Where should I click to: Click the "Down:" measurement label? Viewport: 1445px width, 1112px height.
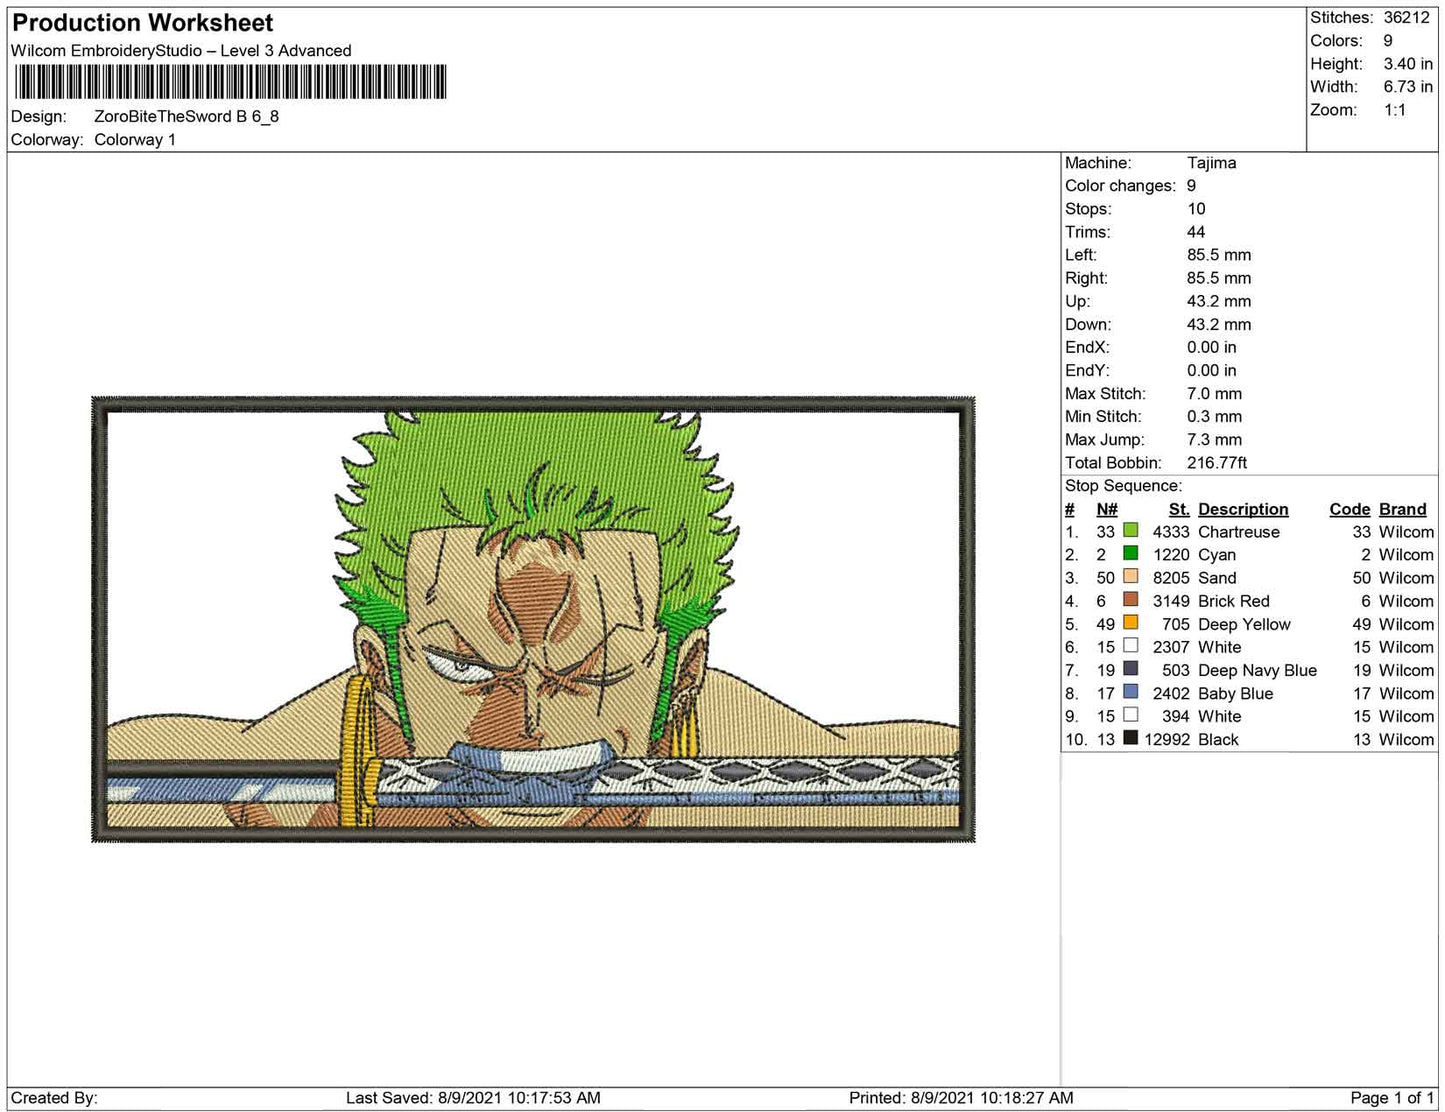tap(1088, 324)
